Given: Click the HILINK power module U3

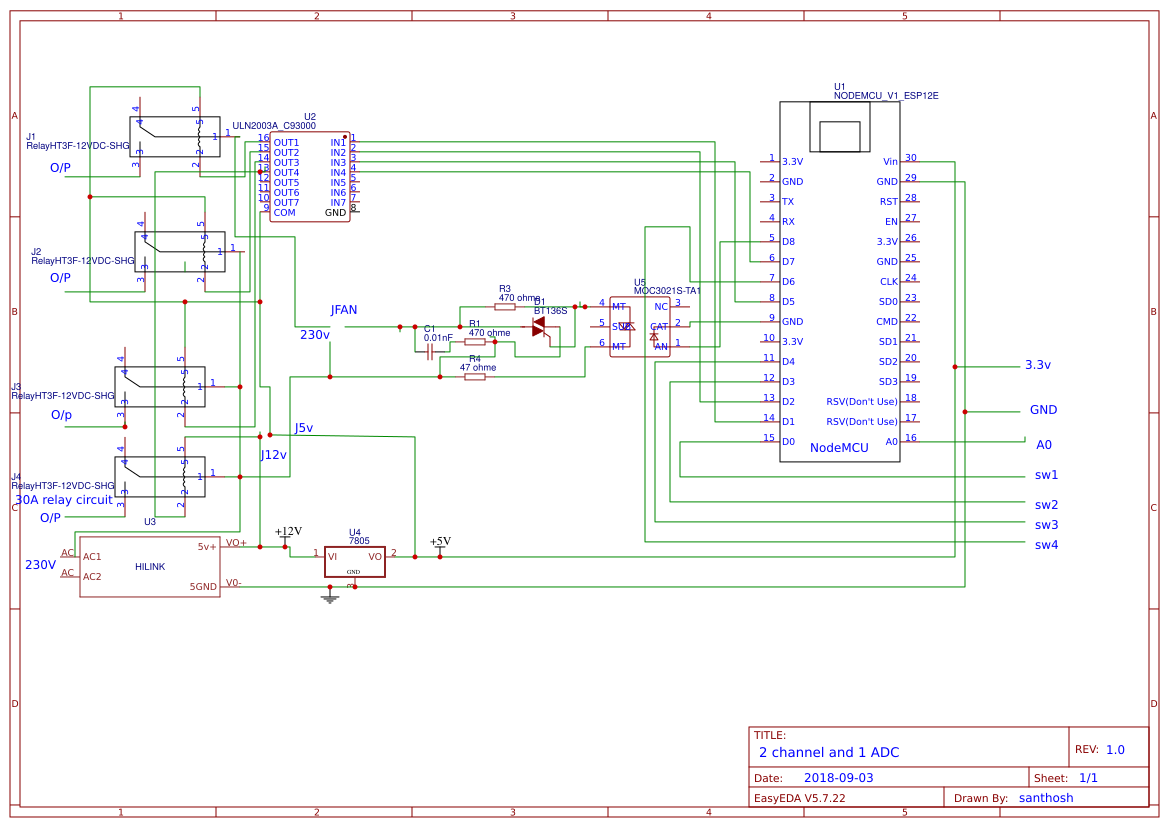Looking at the screenshot, I should (148, 567).
